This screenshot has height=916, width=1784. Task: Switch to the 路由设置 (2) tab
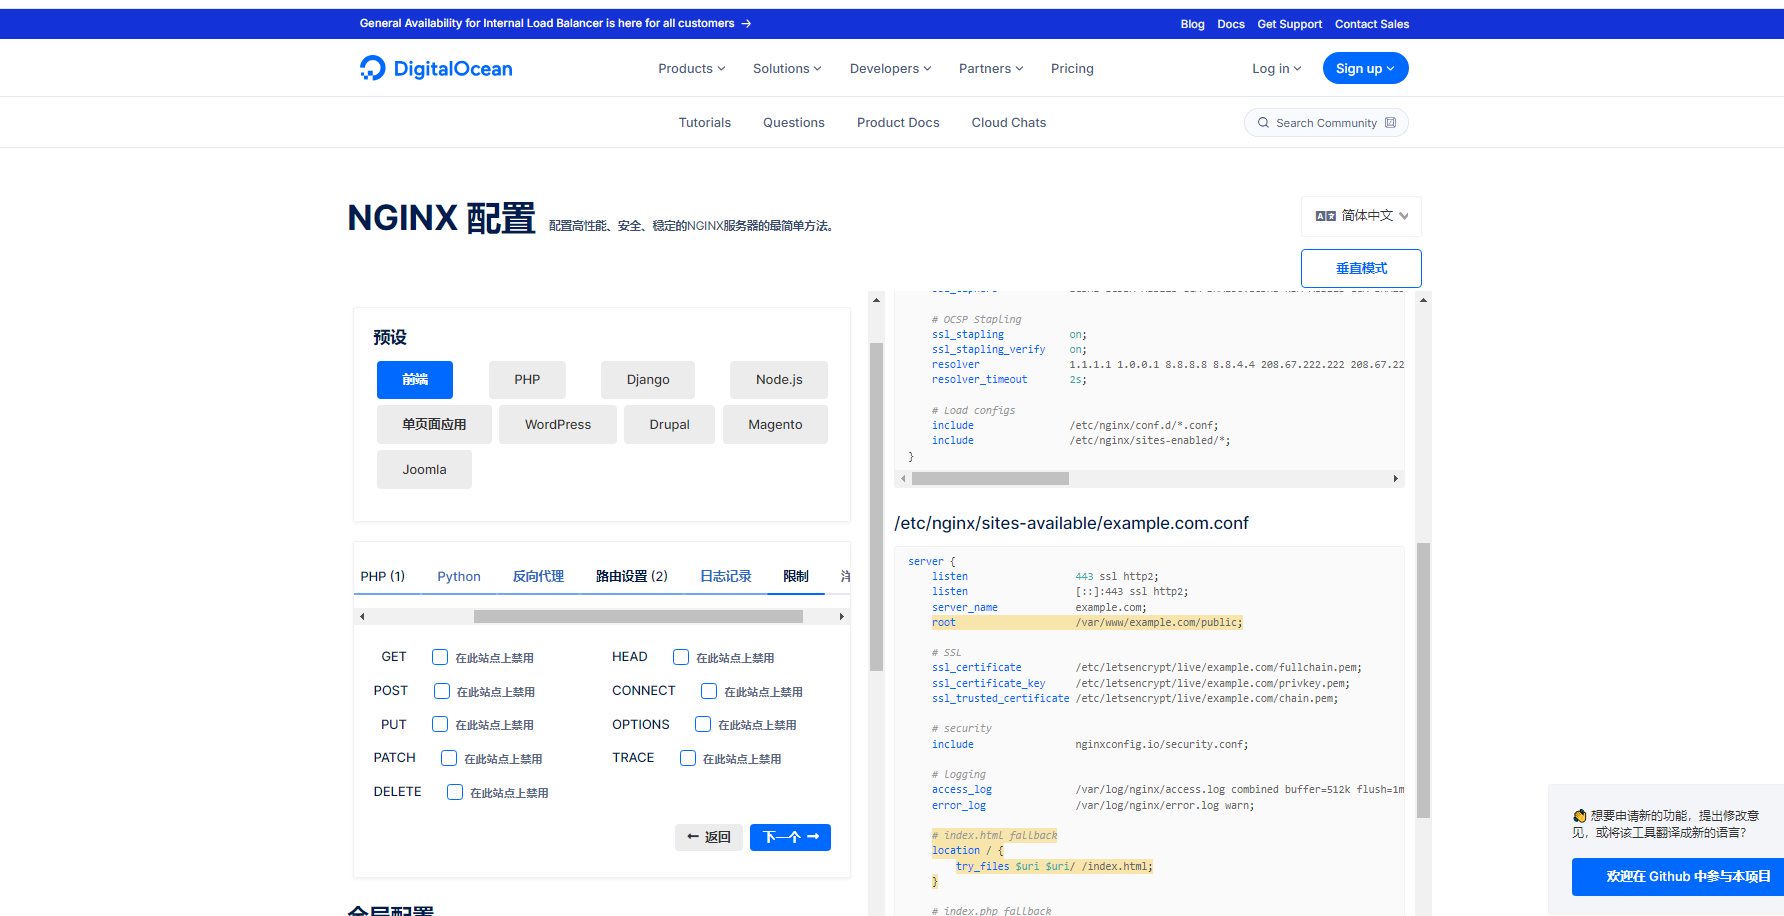632,576
